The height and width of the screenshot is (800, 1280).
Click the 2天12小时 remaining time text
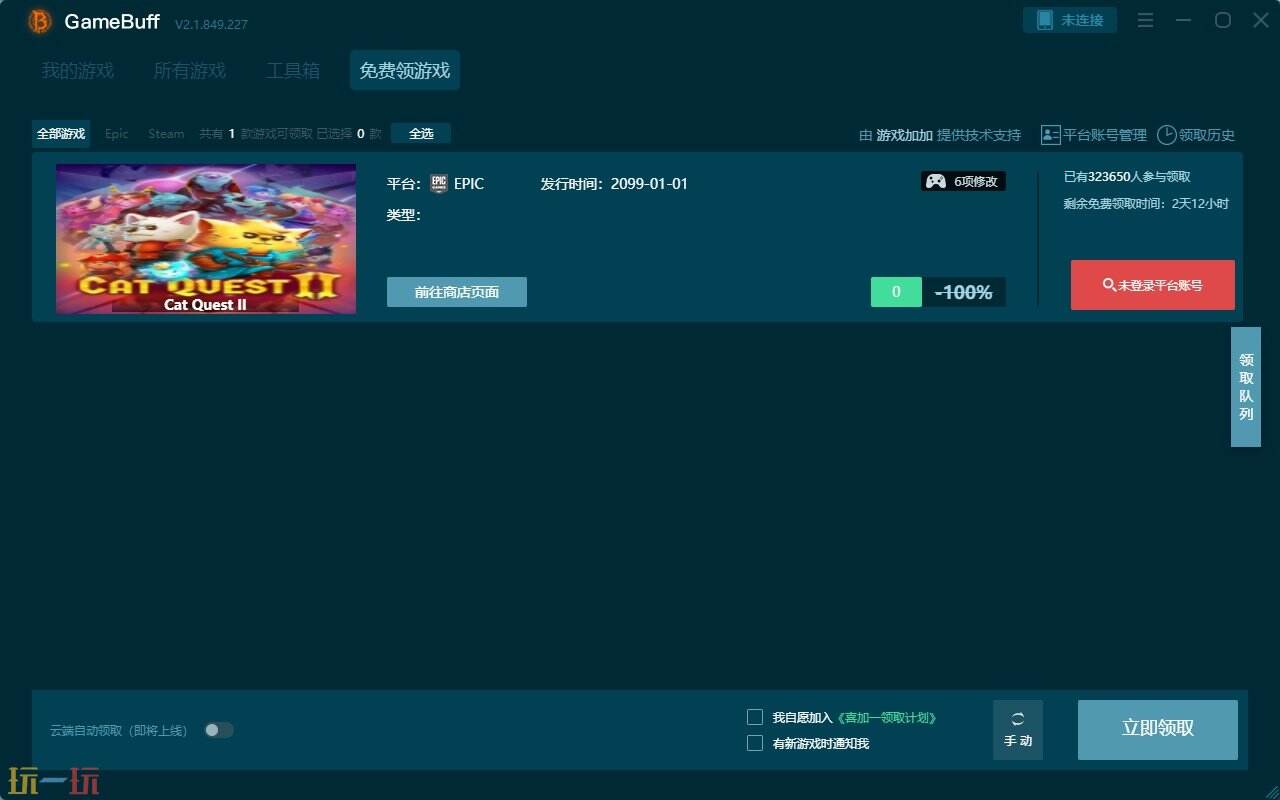(x=1200, y=204)
